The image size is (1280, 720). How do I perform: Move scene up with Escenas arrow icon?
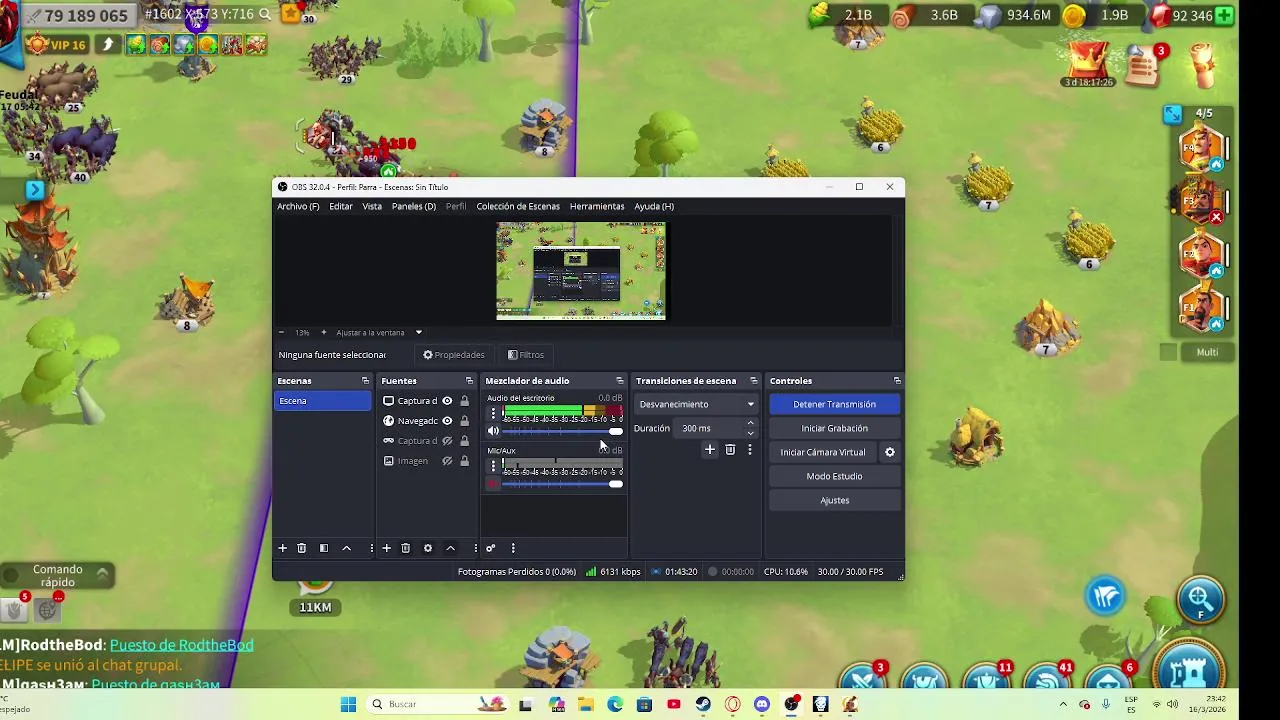click(346, 548)
